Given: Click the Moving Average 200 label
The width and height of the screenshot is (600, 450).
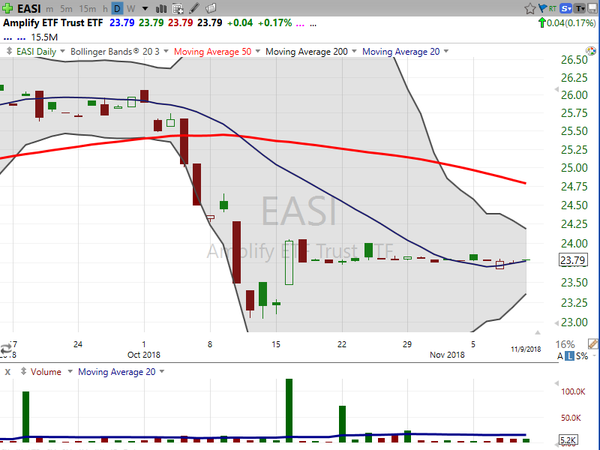Looking at the screenshot, I should pyautogui.click(x=307, y=51).
